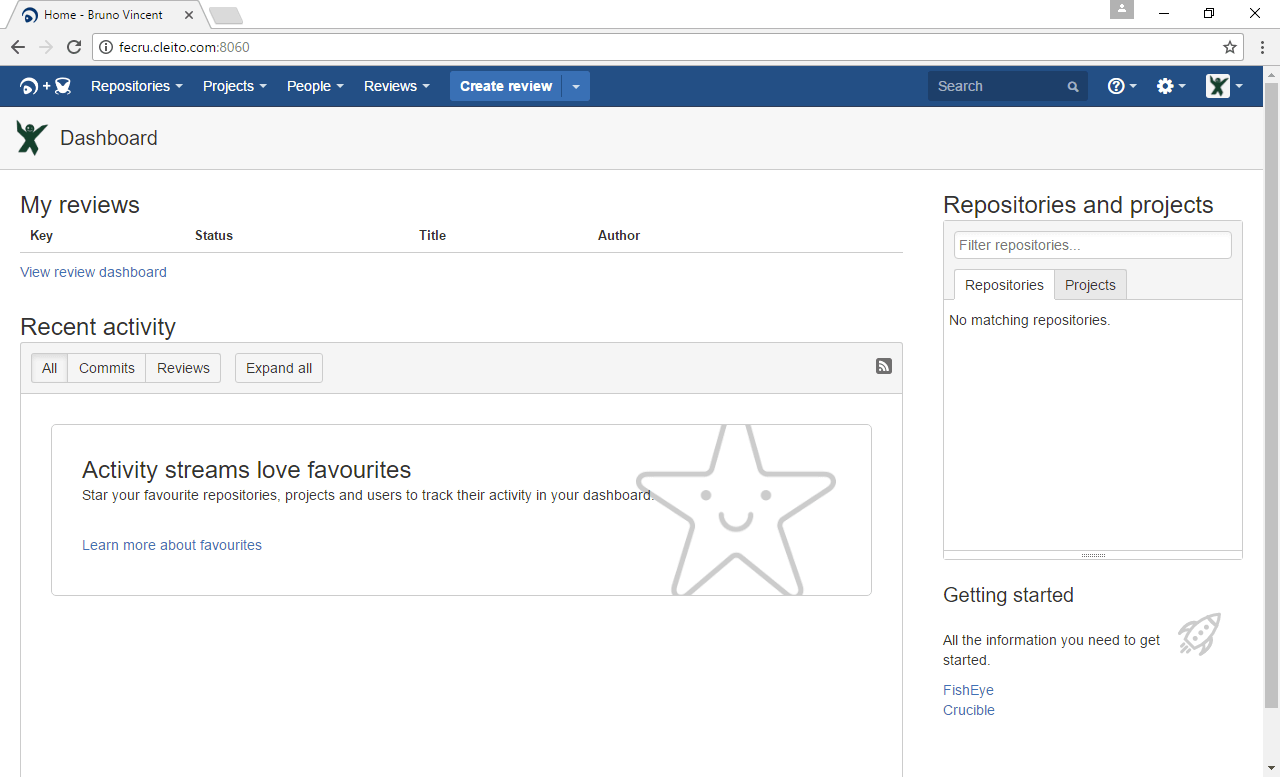Open View review dashboard link

pyautogui.click(x=93, y=272)
